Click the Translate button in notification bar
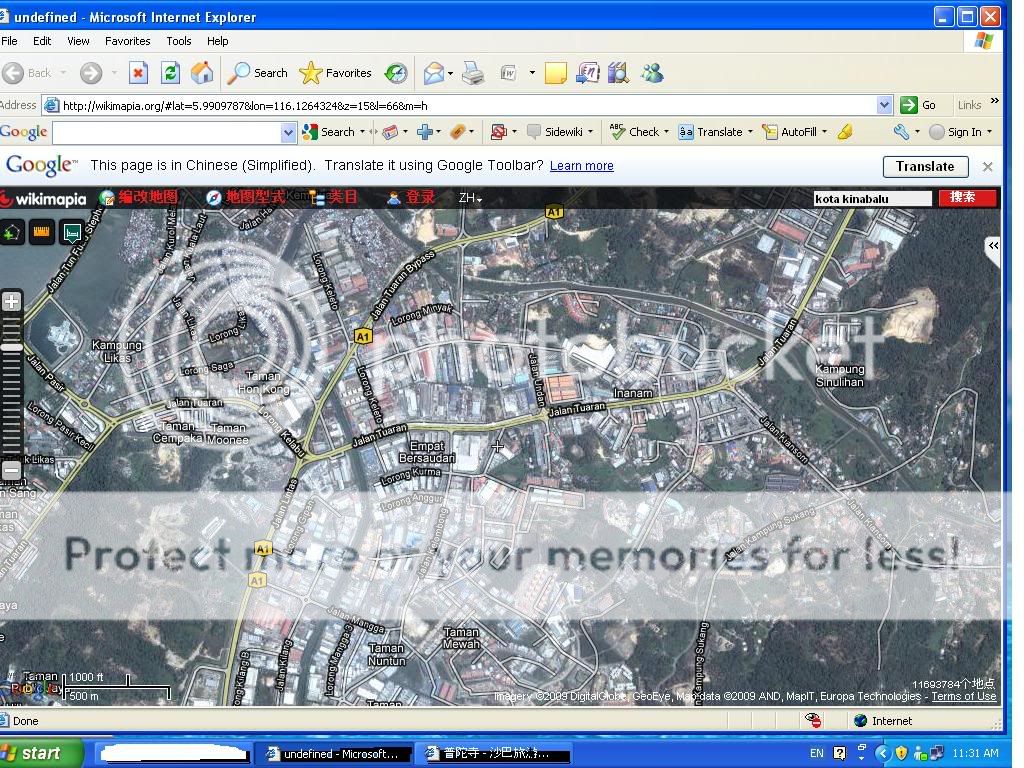Screen dimensions: 1024x768 (x=925, y=167)
